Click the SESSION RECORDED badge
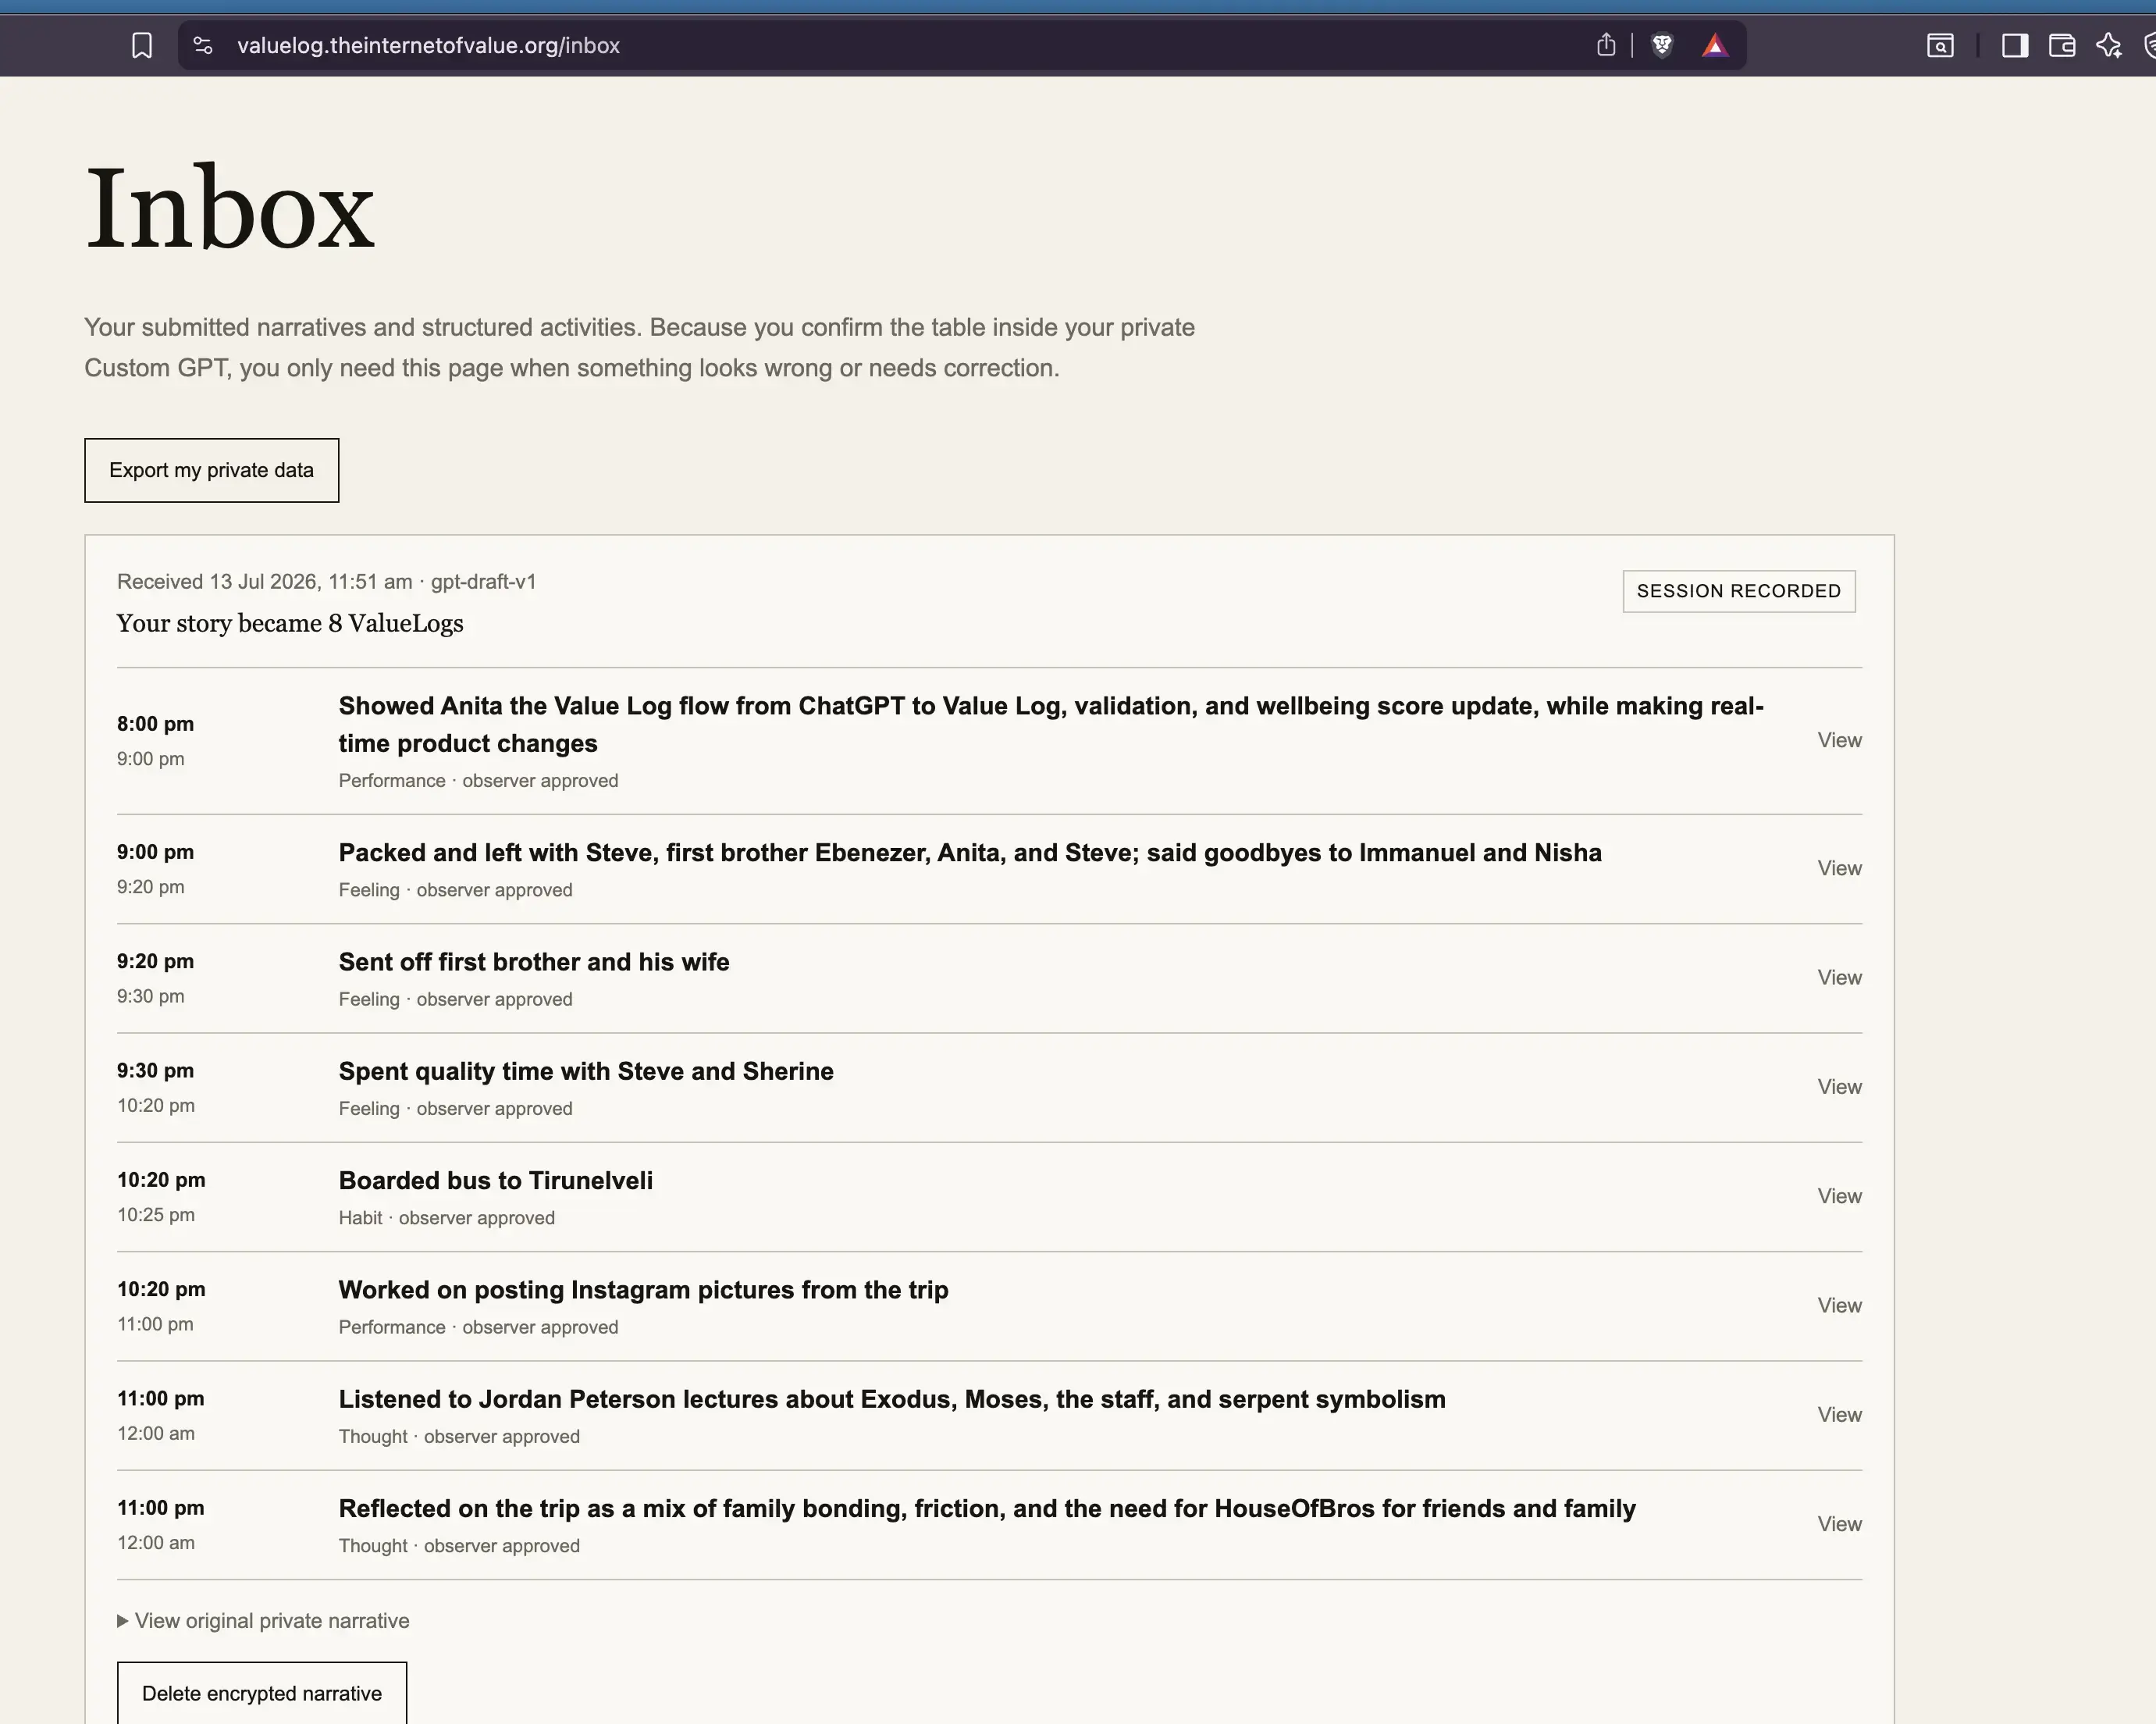This screenshot has width=2156, height=1724. (x=1739, y=591)
